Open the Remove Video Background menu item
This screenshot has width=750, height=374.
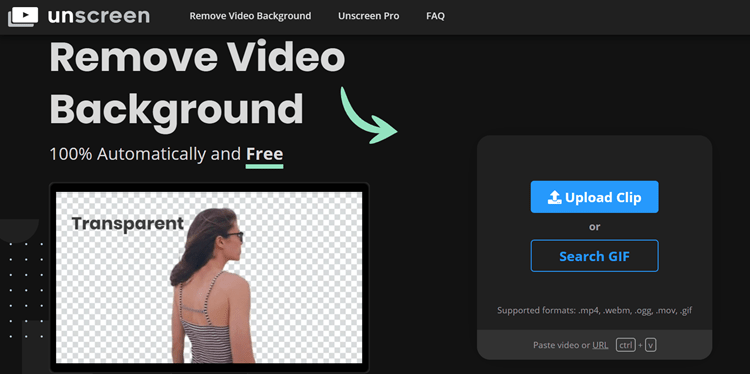pos(250,16)
